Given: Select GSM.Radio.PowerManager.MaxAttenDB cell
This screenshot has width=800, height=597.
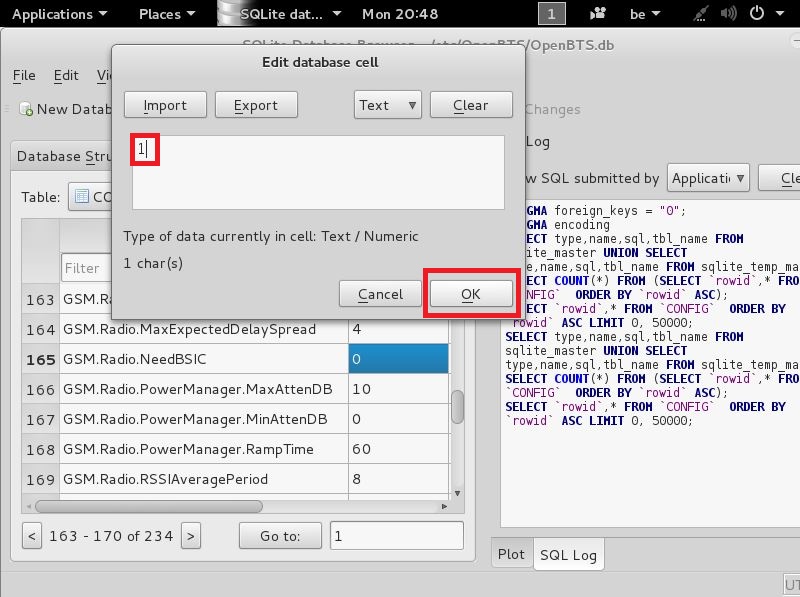Looking at the screenshot, I should (204, 389).
